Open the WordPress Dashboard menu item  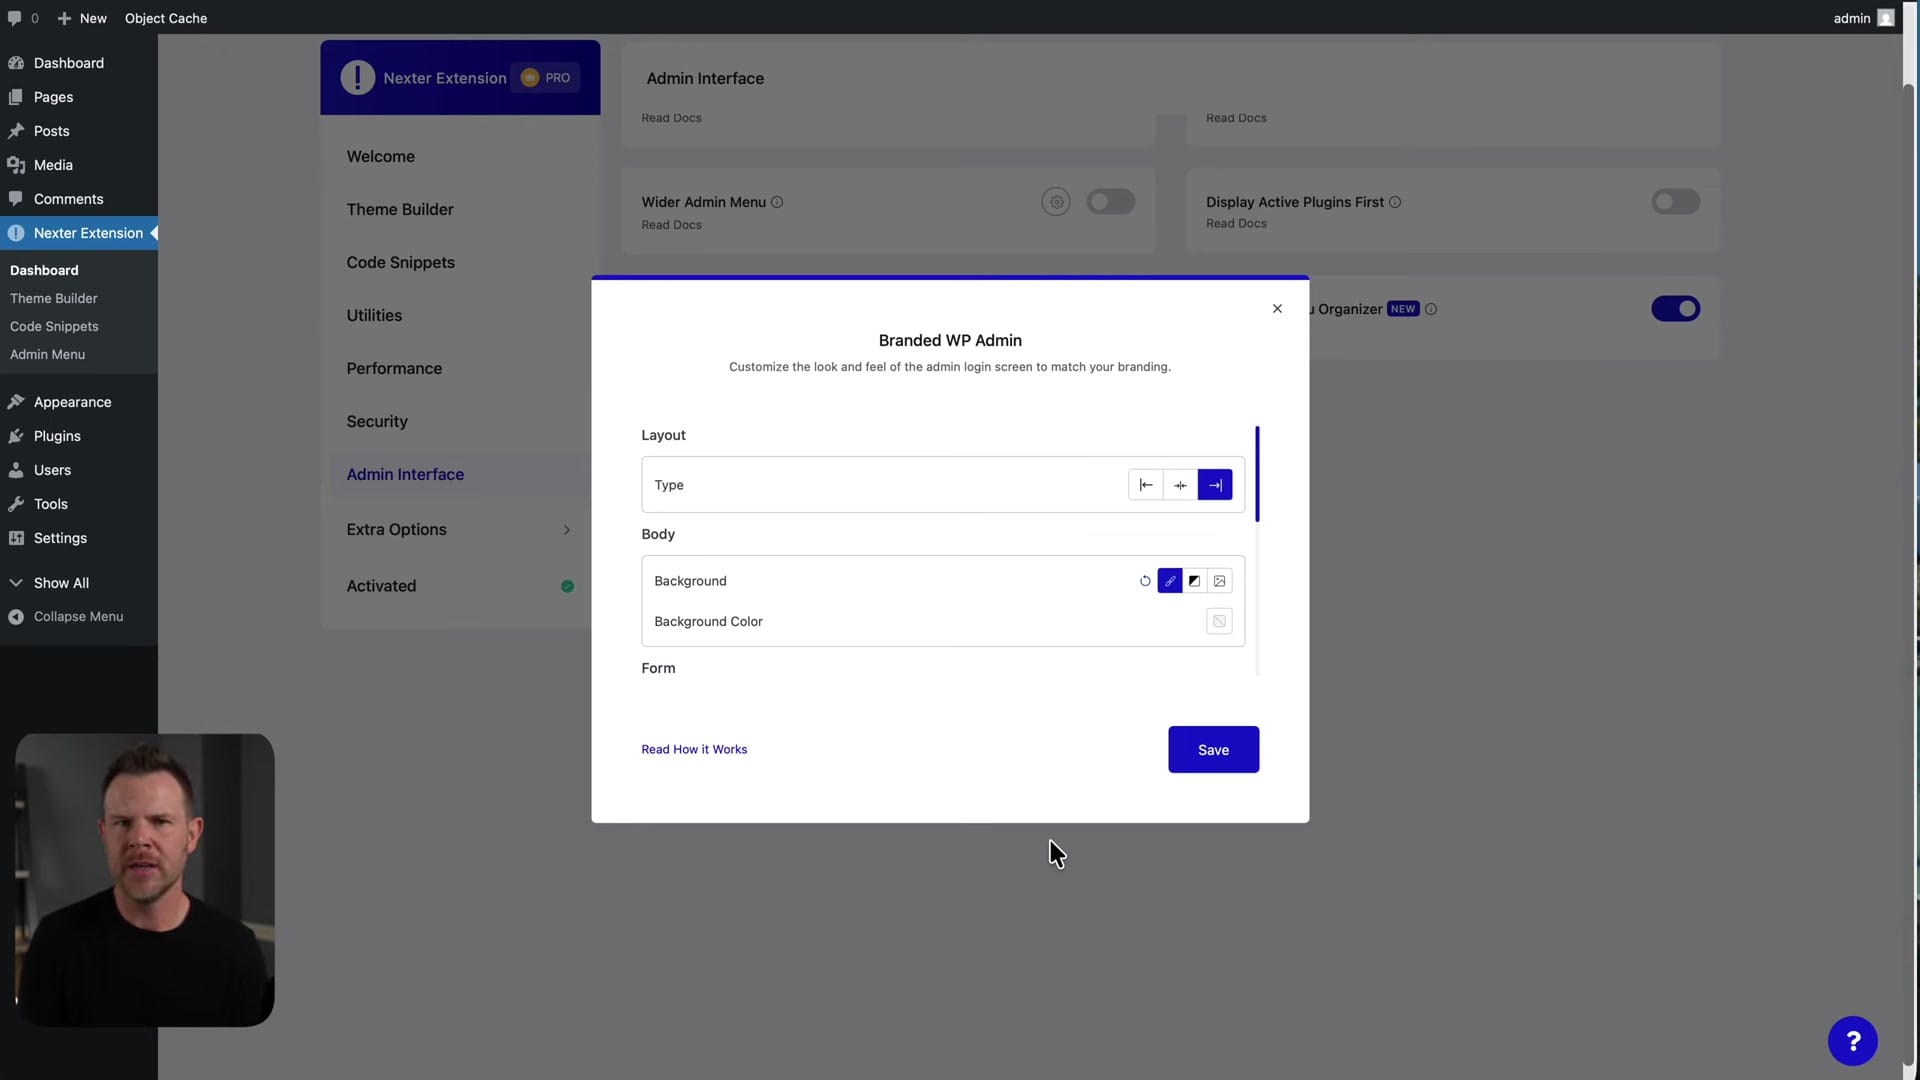(x=68, y=63)
